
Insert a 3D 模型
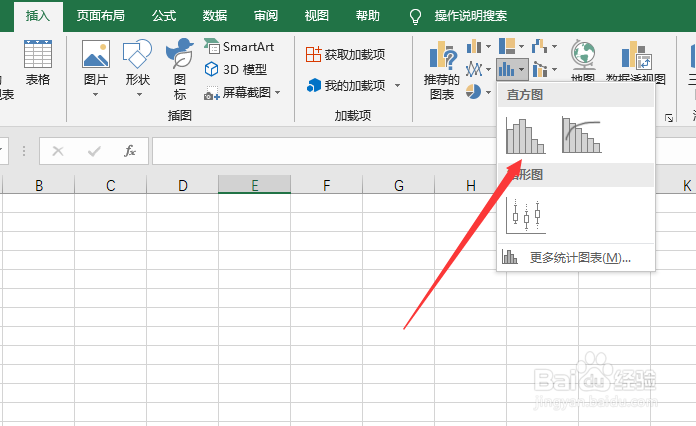click(x=235, y=69)
